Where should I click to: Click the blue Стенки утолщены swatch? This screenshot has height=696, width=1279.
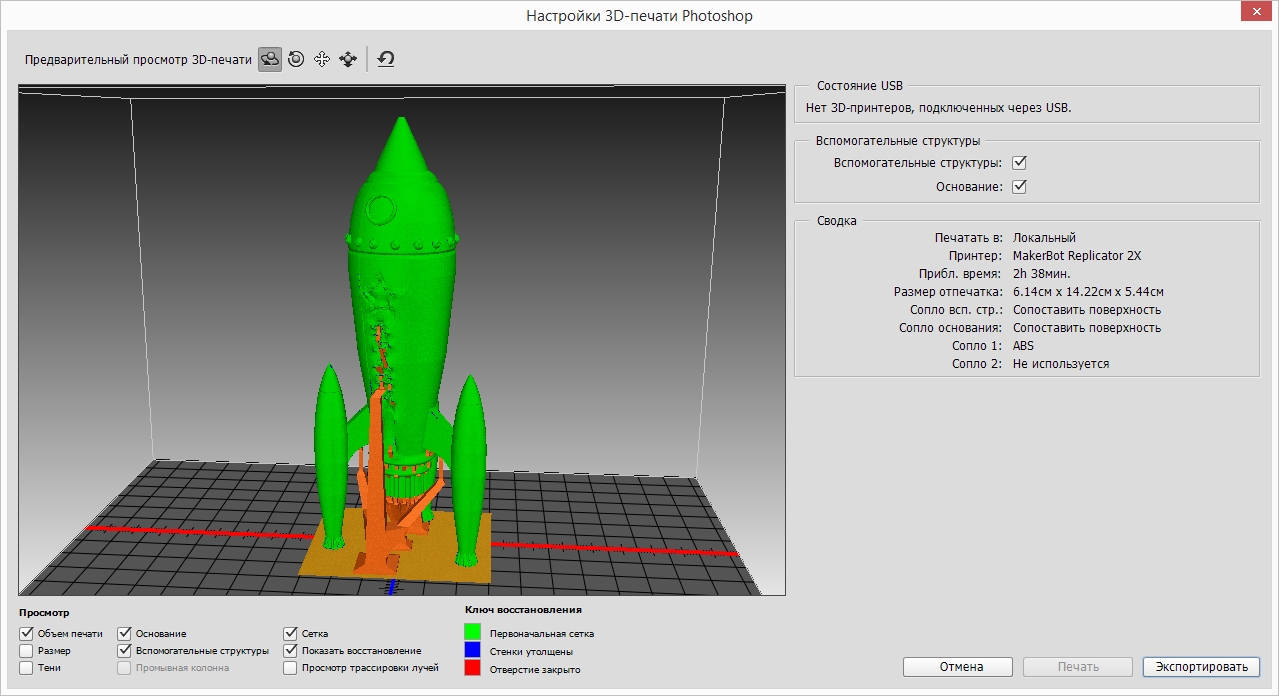(473, 651)
